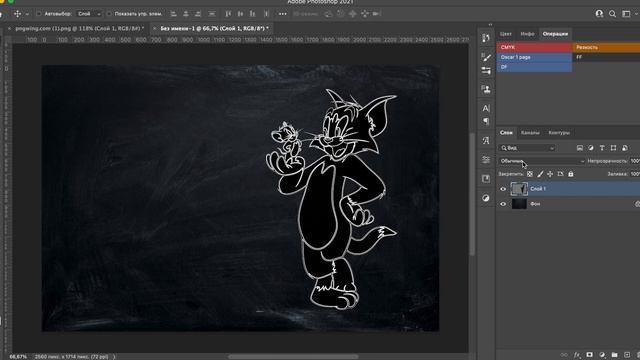Select the Операции panel tab
Image resolution: width=640 pixels, height=360 pixels.
(555, 34)
